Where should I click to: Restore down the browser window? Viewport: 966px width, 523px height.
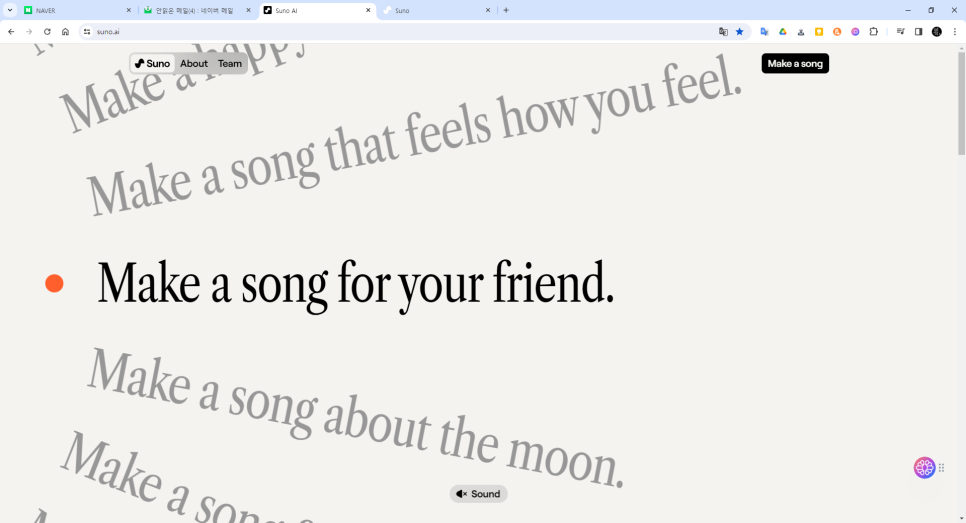tap(931, 10)
